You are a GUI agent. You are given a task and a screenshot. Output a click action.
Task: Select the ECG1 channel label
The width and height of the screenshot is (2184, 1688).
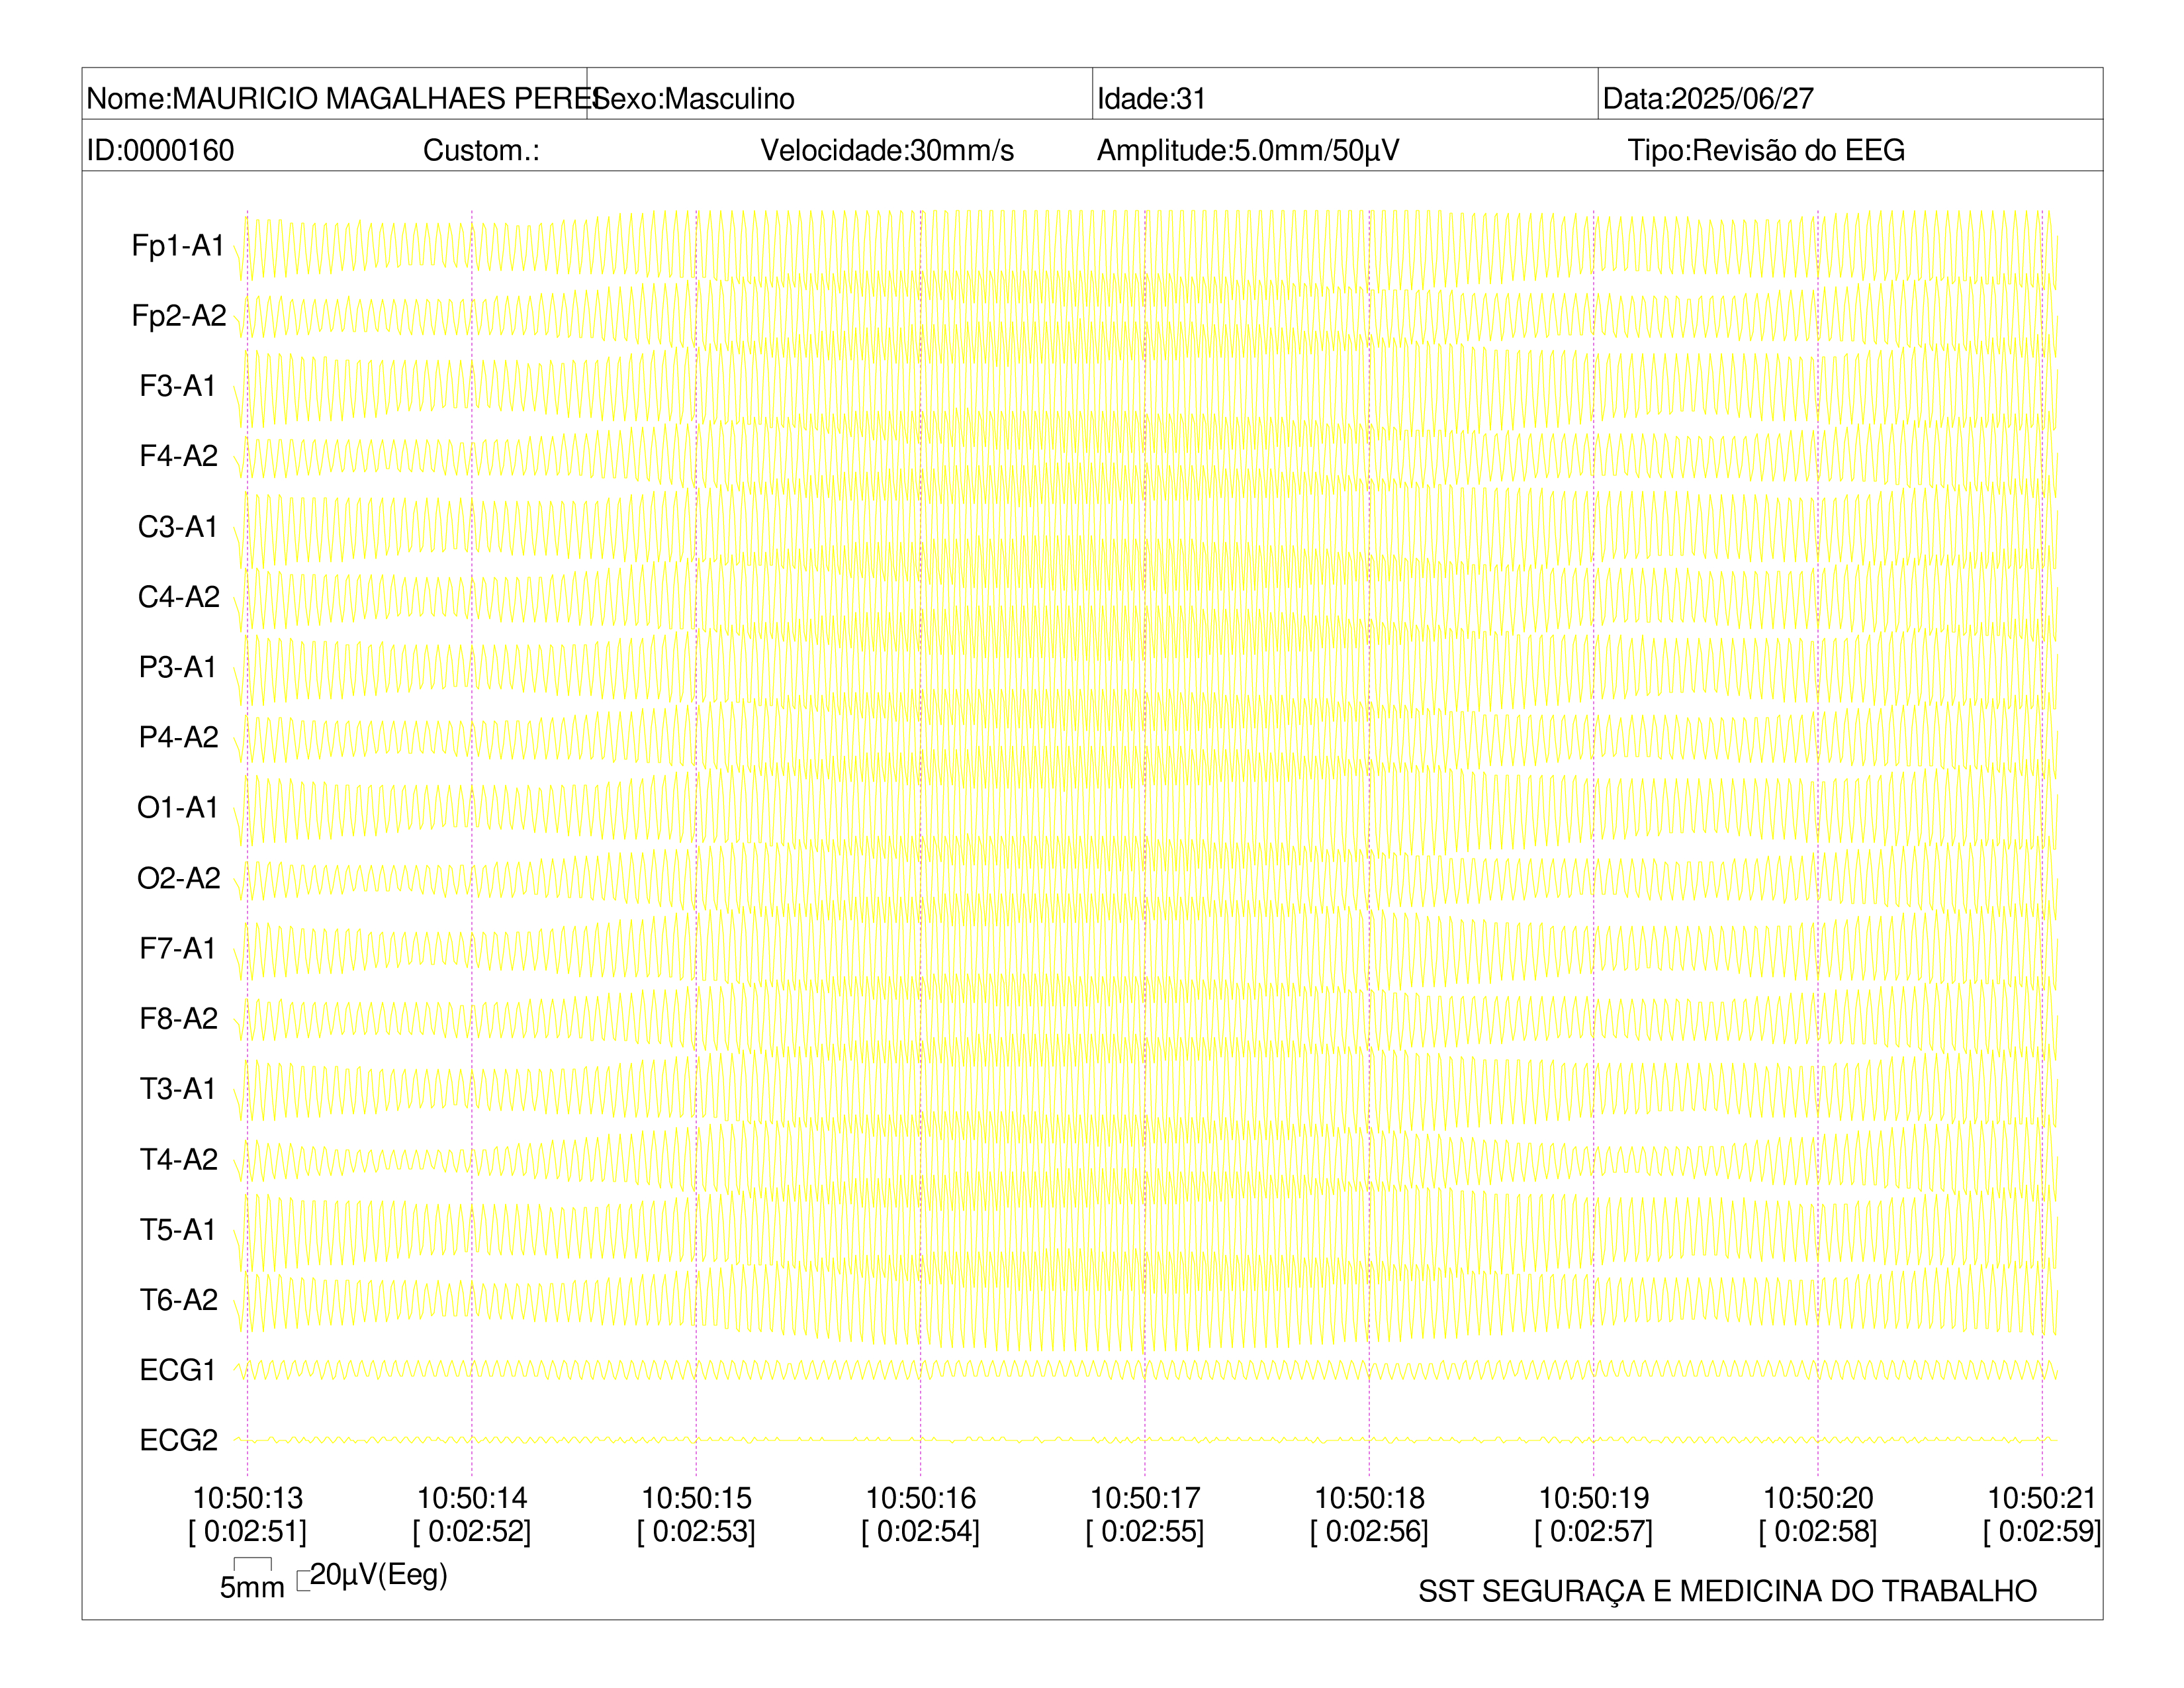pos(178,1370)
